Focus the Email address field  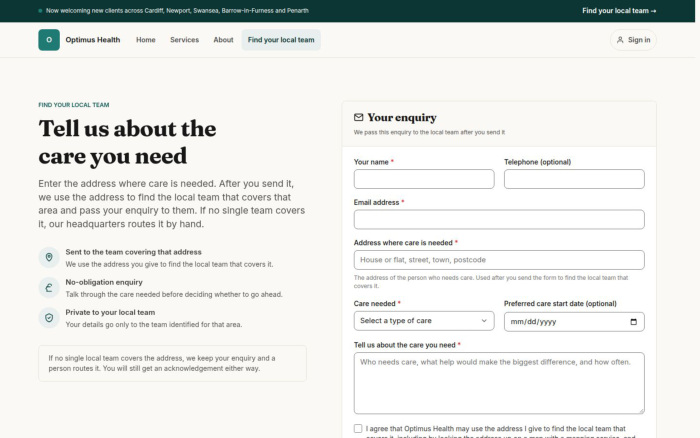499,220
